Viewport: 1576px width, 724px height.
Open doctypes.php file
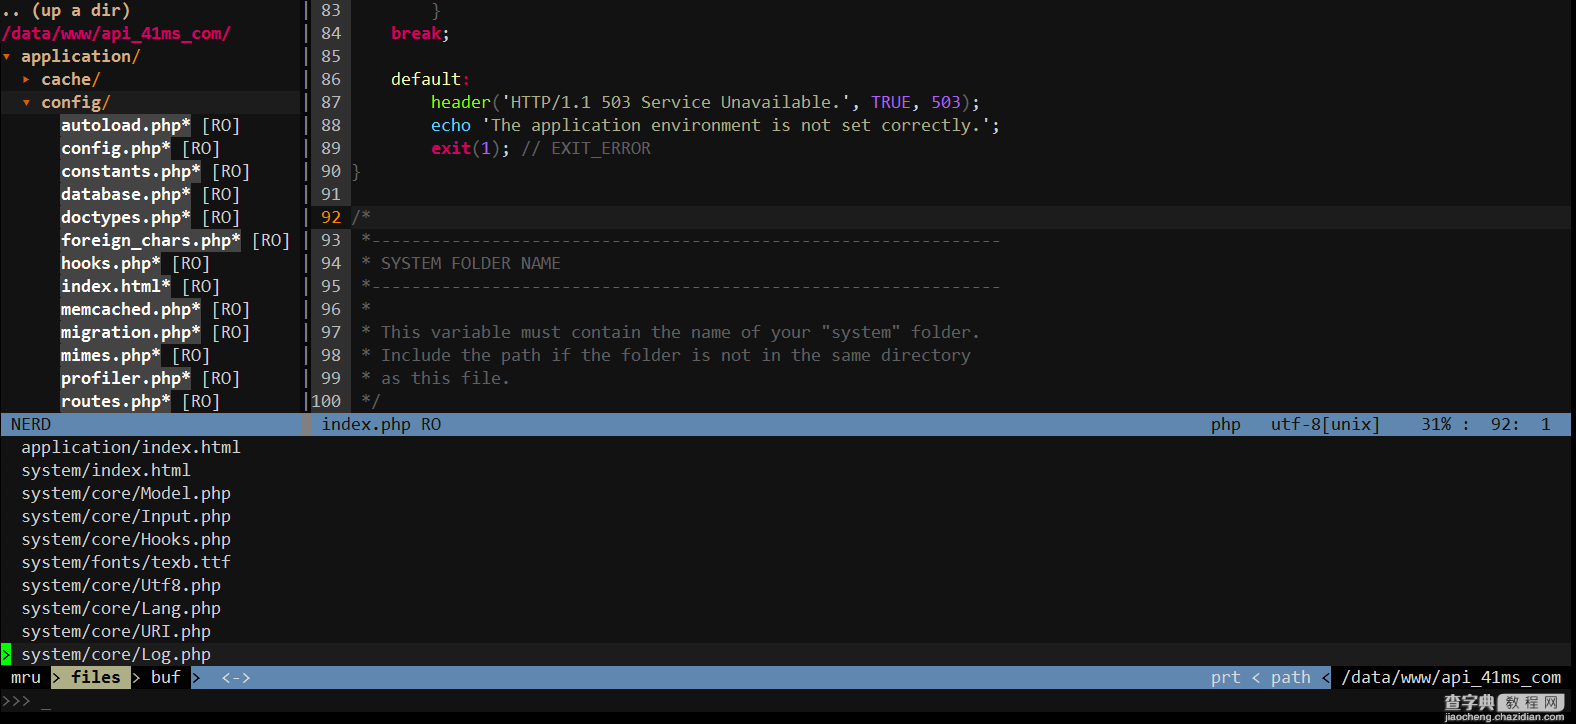click(125, 218)
